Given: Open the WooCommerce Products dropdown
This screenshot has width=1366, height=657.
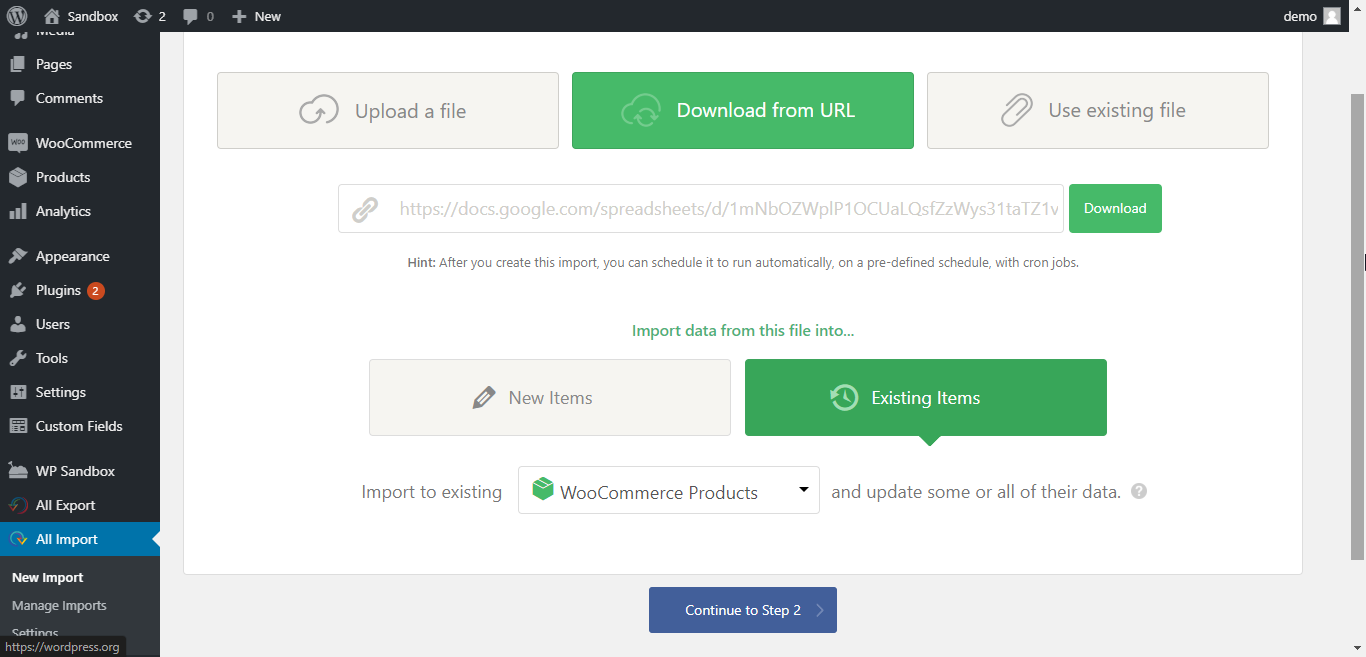Looking at the screenshot, I should tap(669, 490).
